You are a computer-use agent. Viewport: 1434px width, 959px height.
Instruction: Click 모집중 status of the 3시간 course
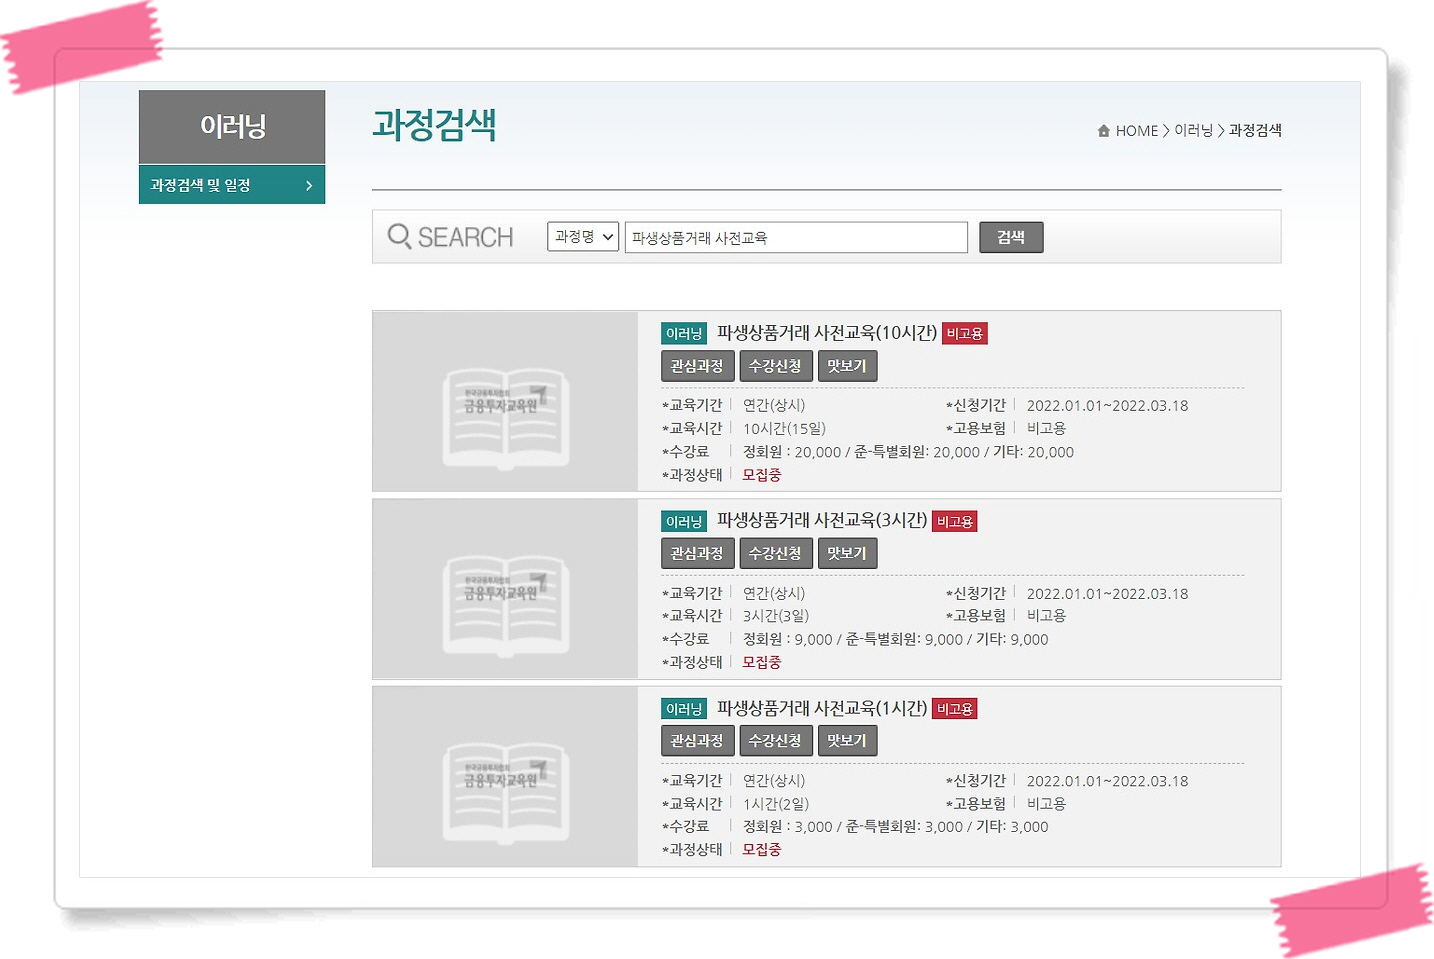coord(762,662)
